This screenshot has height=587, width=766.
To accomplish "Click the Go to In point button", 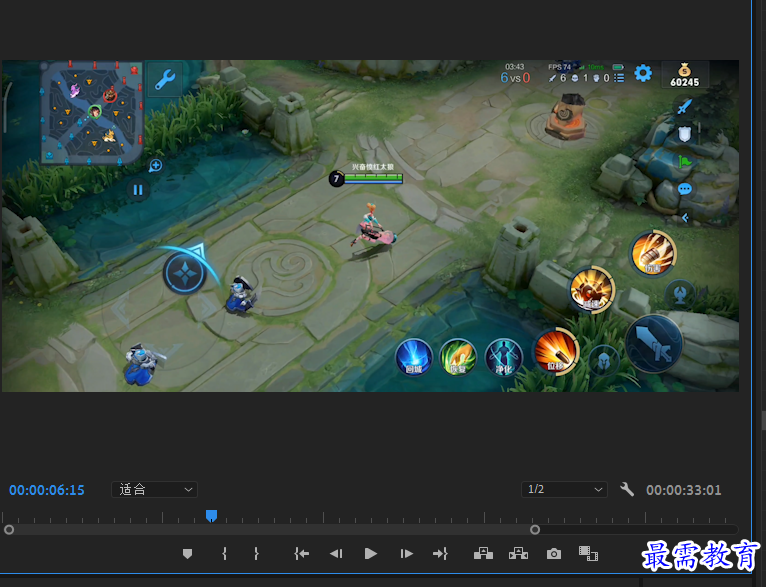I will pyautogui.click(x=301, y=553).
